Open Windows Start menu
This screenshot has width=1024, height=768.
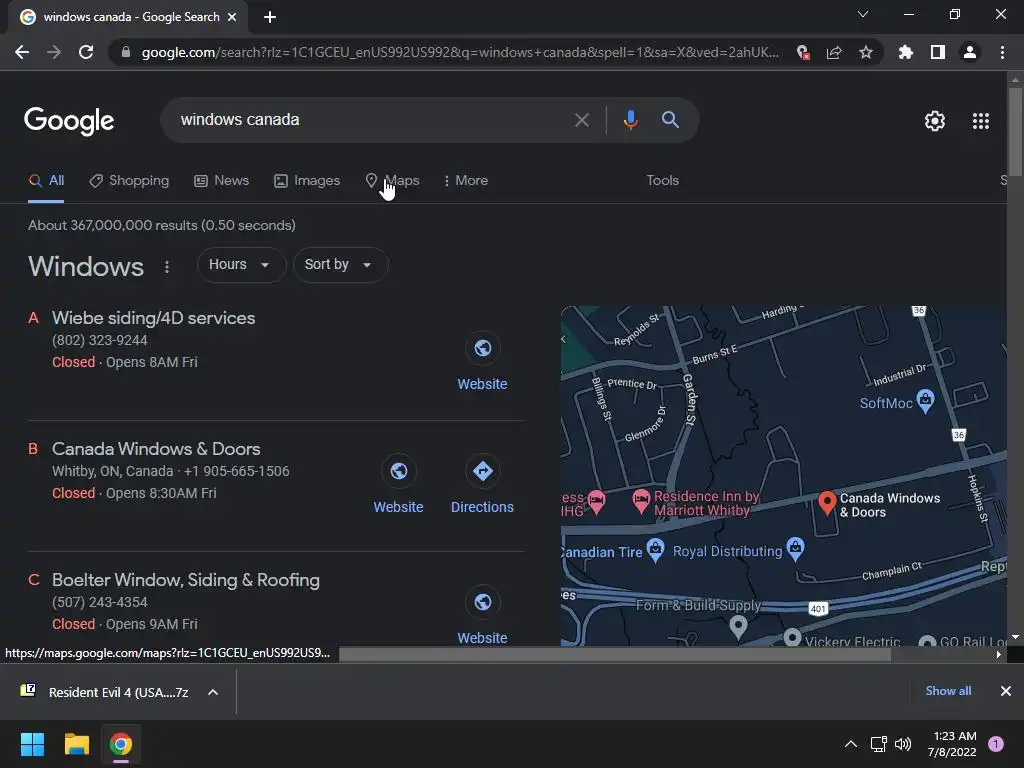click(x=33, y=744)
